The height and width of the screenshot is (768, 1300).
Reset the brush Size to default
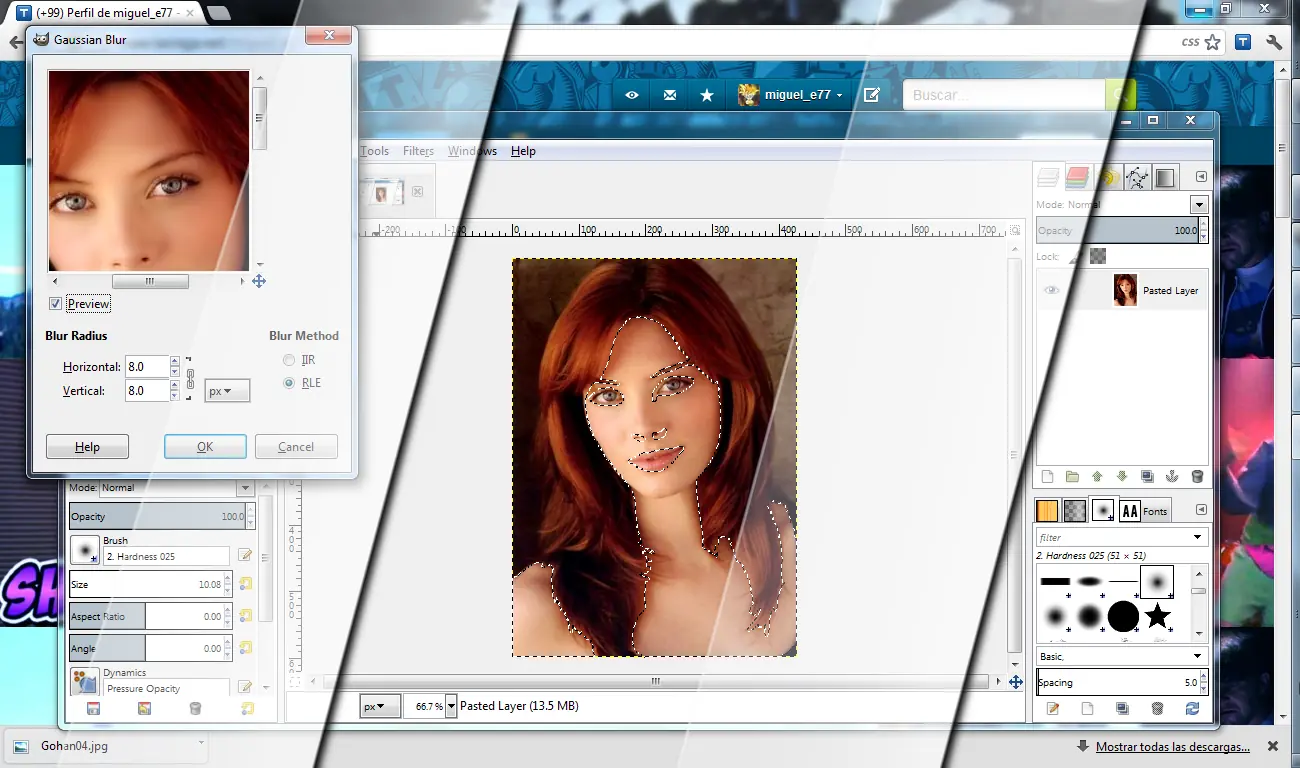[246, 584]
